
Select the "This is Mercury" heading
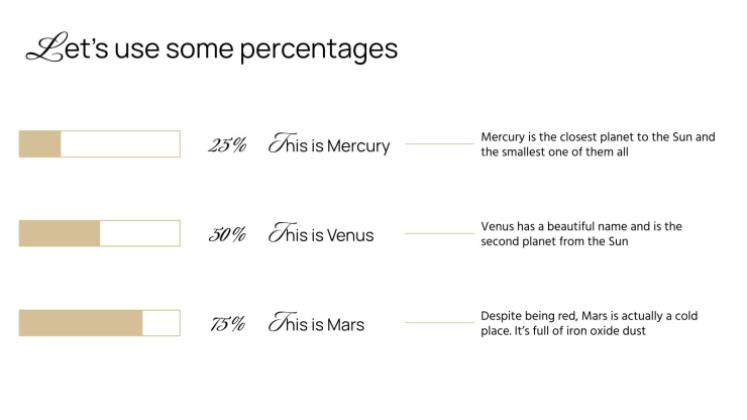(x=328, y=146)
